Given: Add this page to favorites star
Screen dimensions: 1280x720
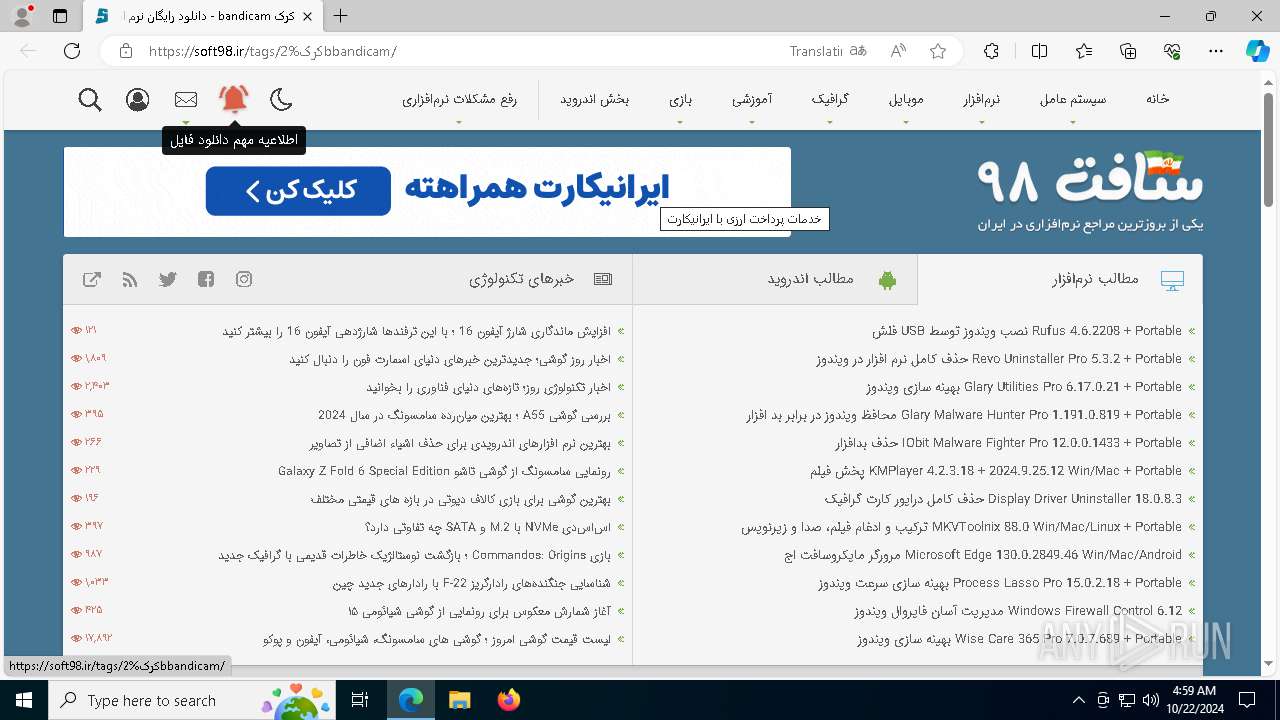Looking at the screenshot, I should point(938,51).
